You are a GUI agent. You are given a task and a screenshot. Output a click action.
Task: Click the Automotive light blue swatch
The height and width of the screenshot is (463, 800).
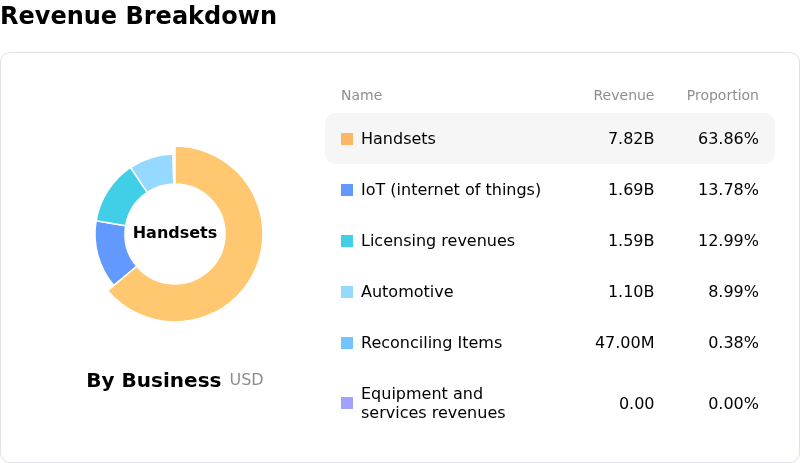point(347,292)
